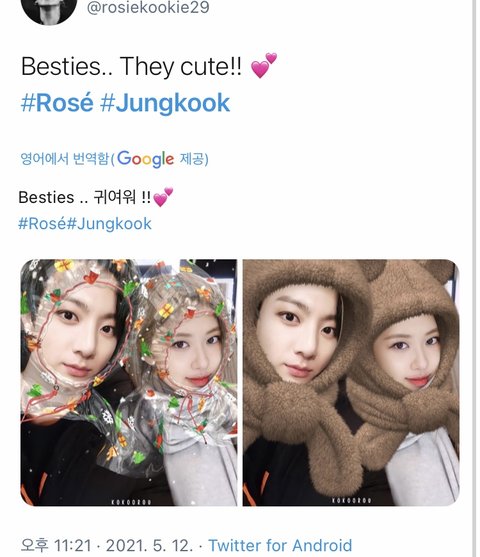Click the pink hearts emoji in the tweet
This screenshot has width=480, height=557.
(x=264, y=65)
